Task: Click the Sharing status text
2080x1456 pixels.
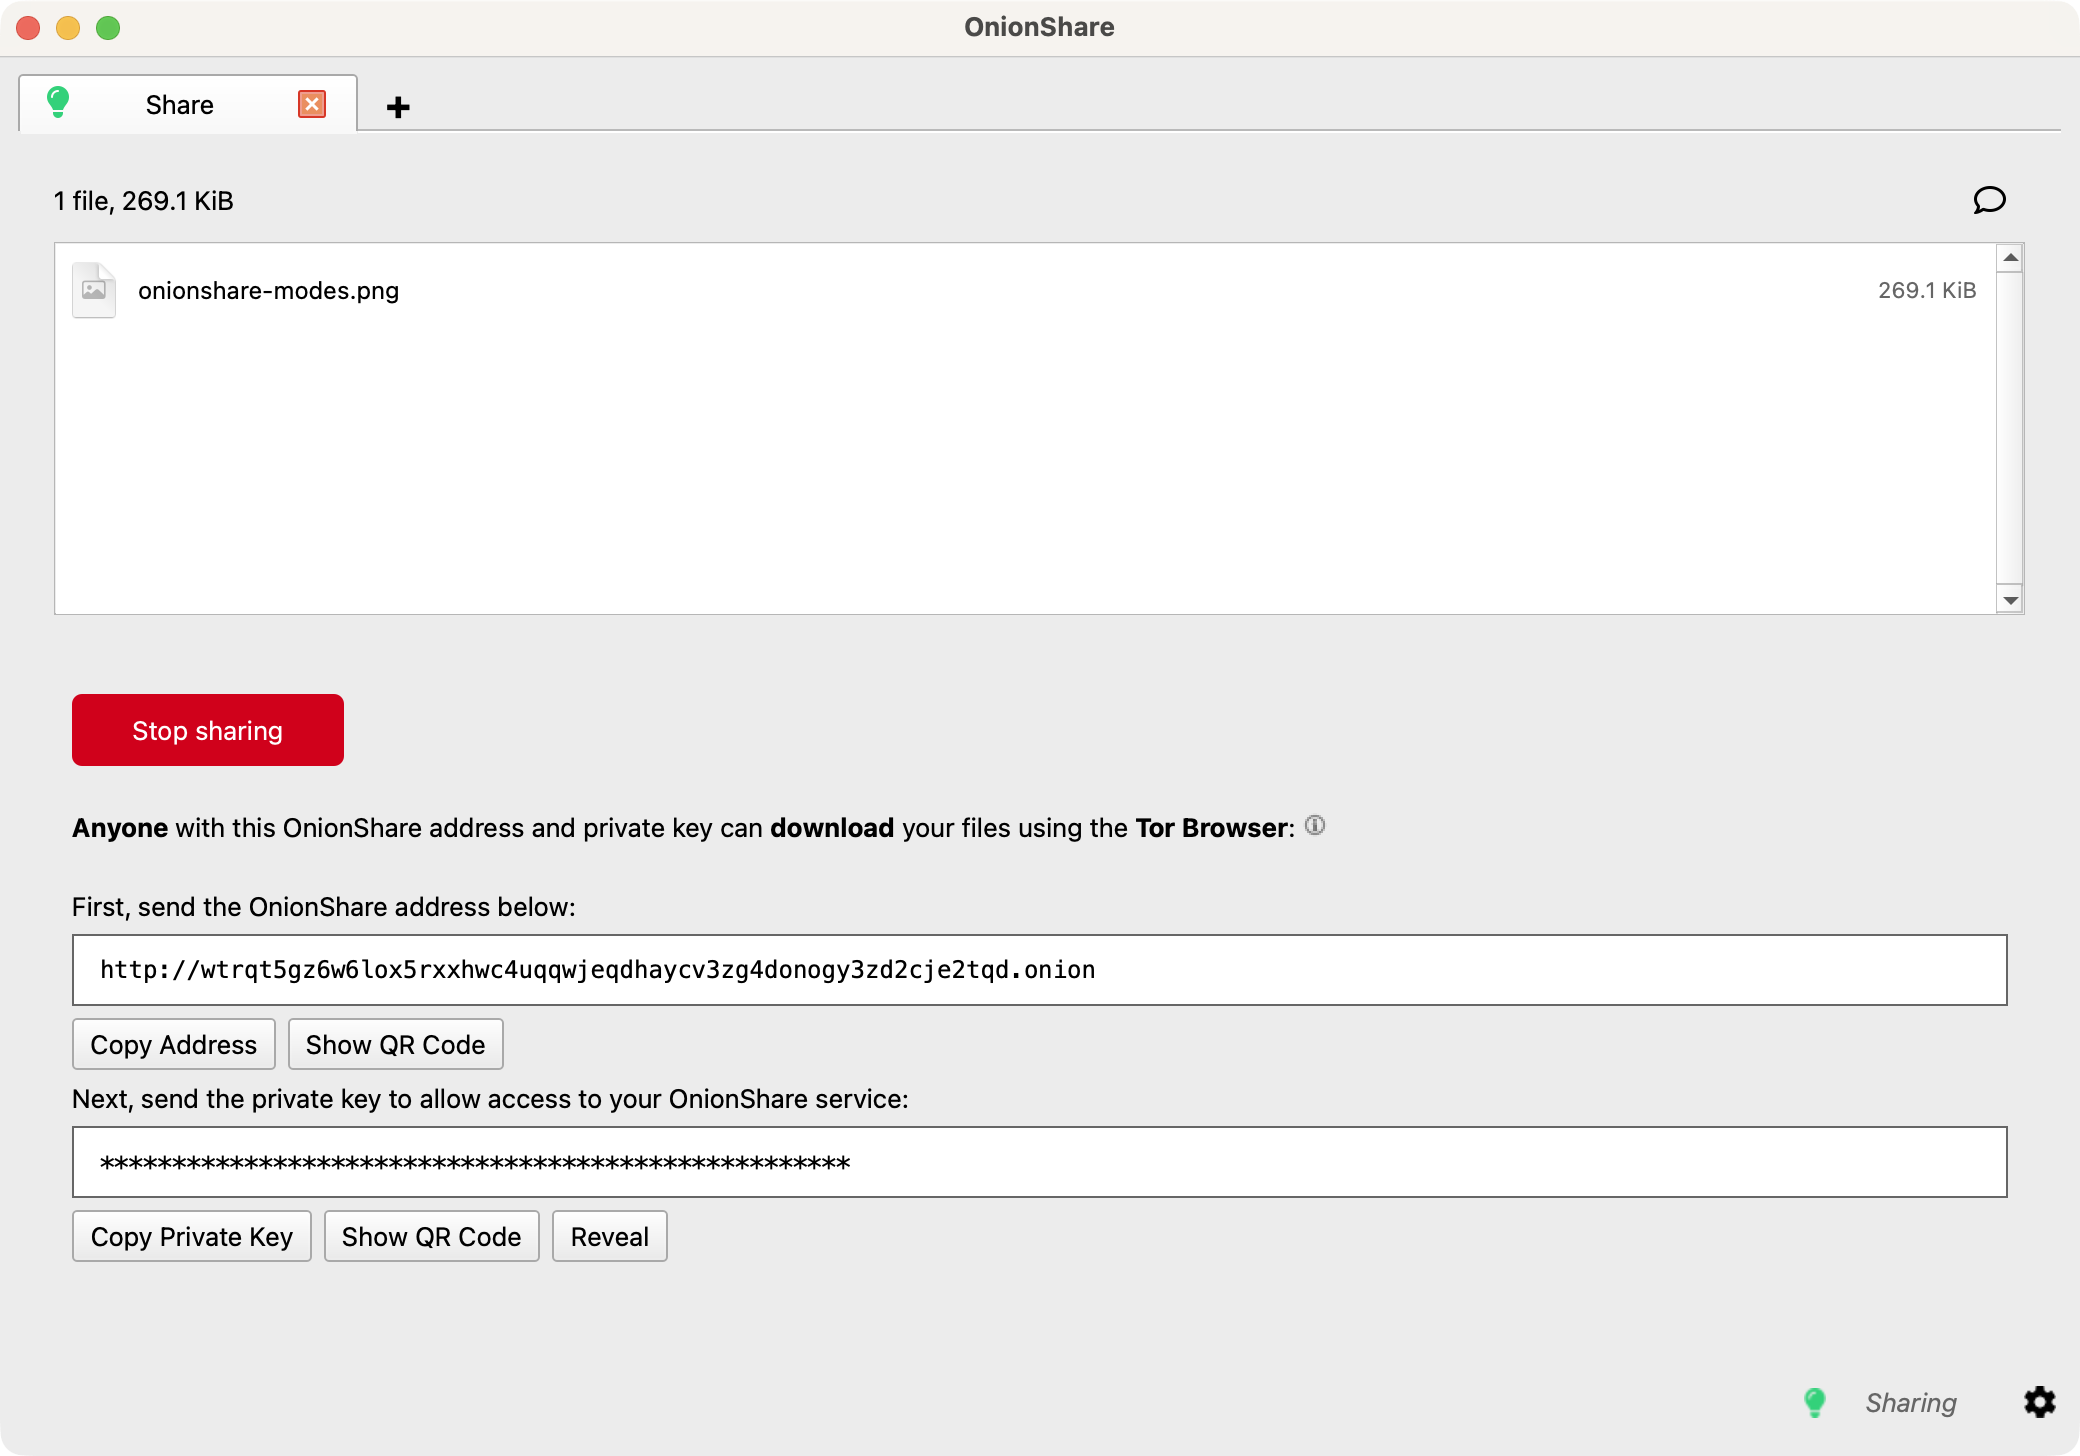Action: pos(1911,1403)
